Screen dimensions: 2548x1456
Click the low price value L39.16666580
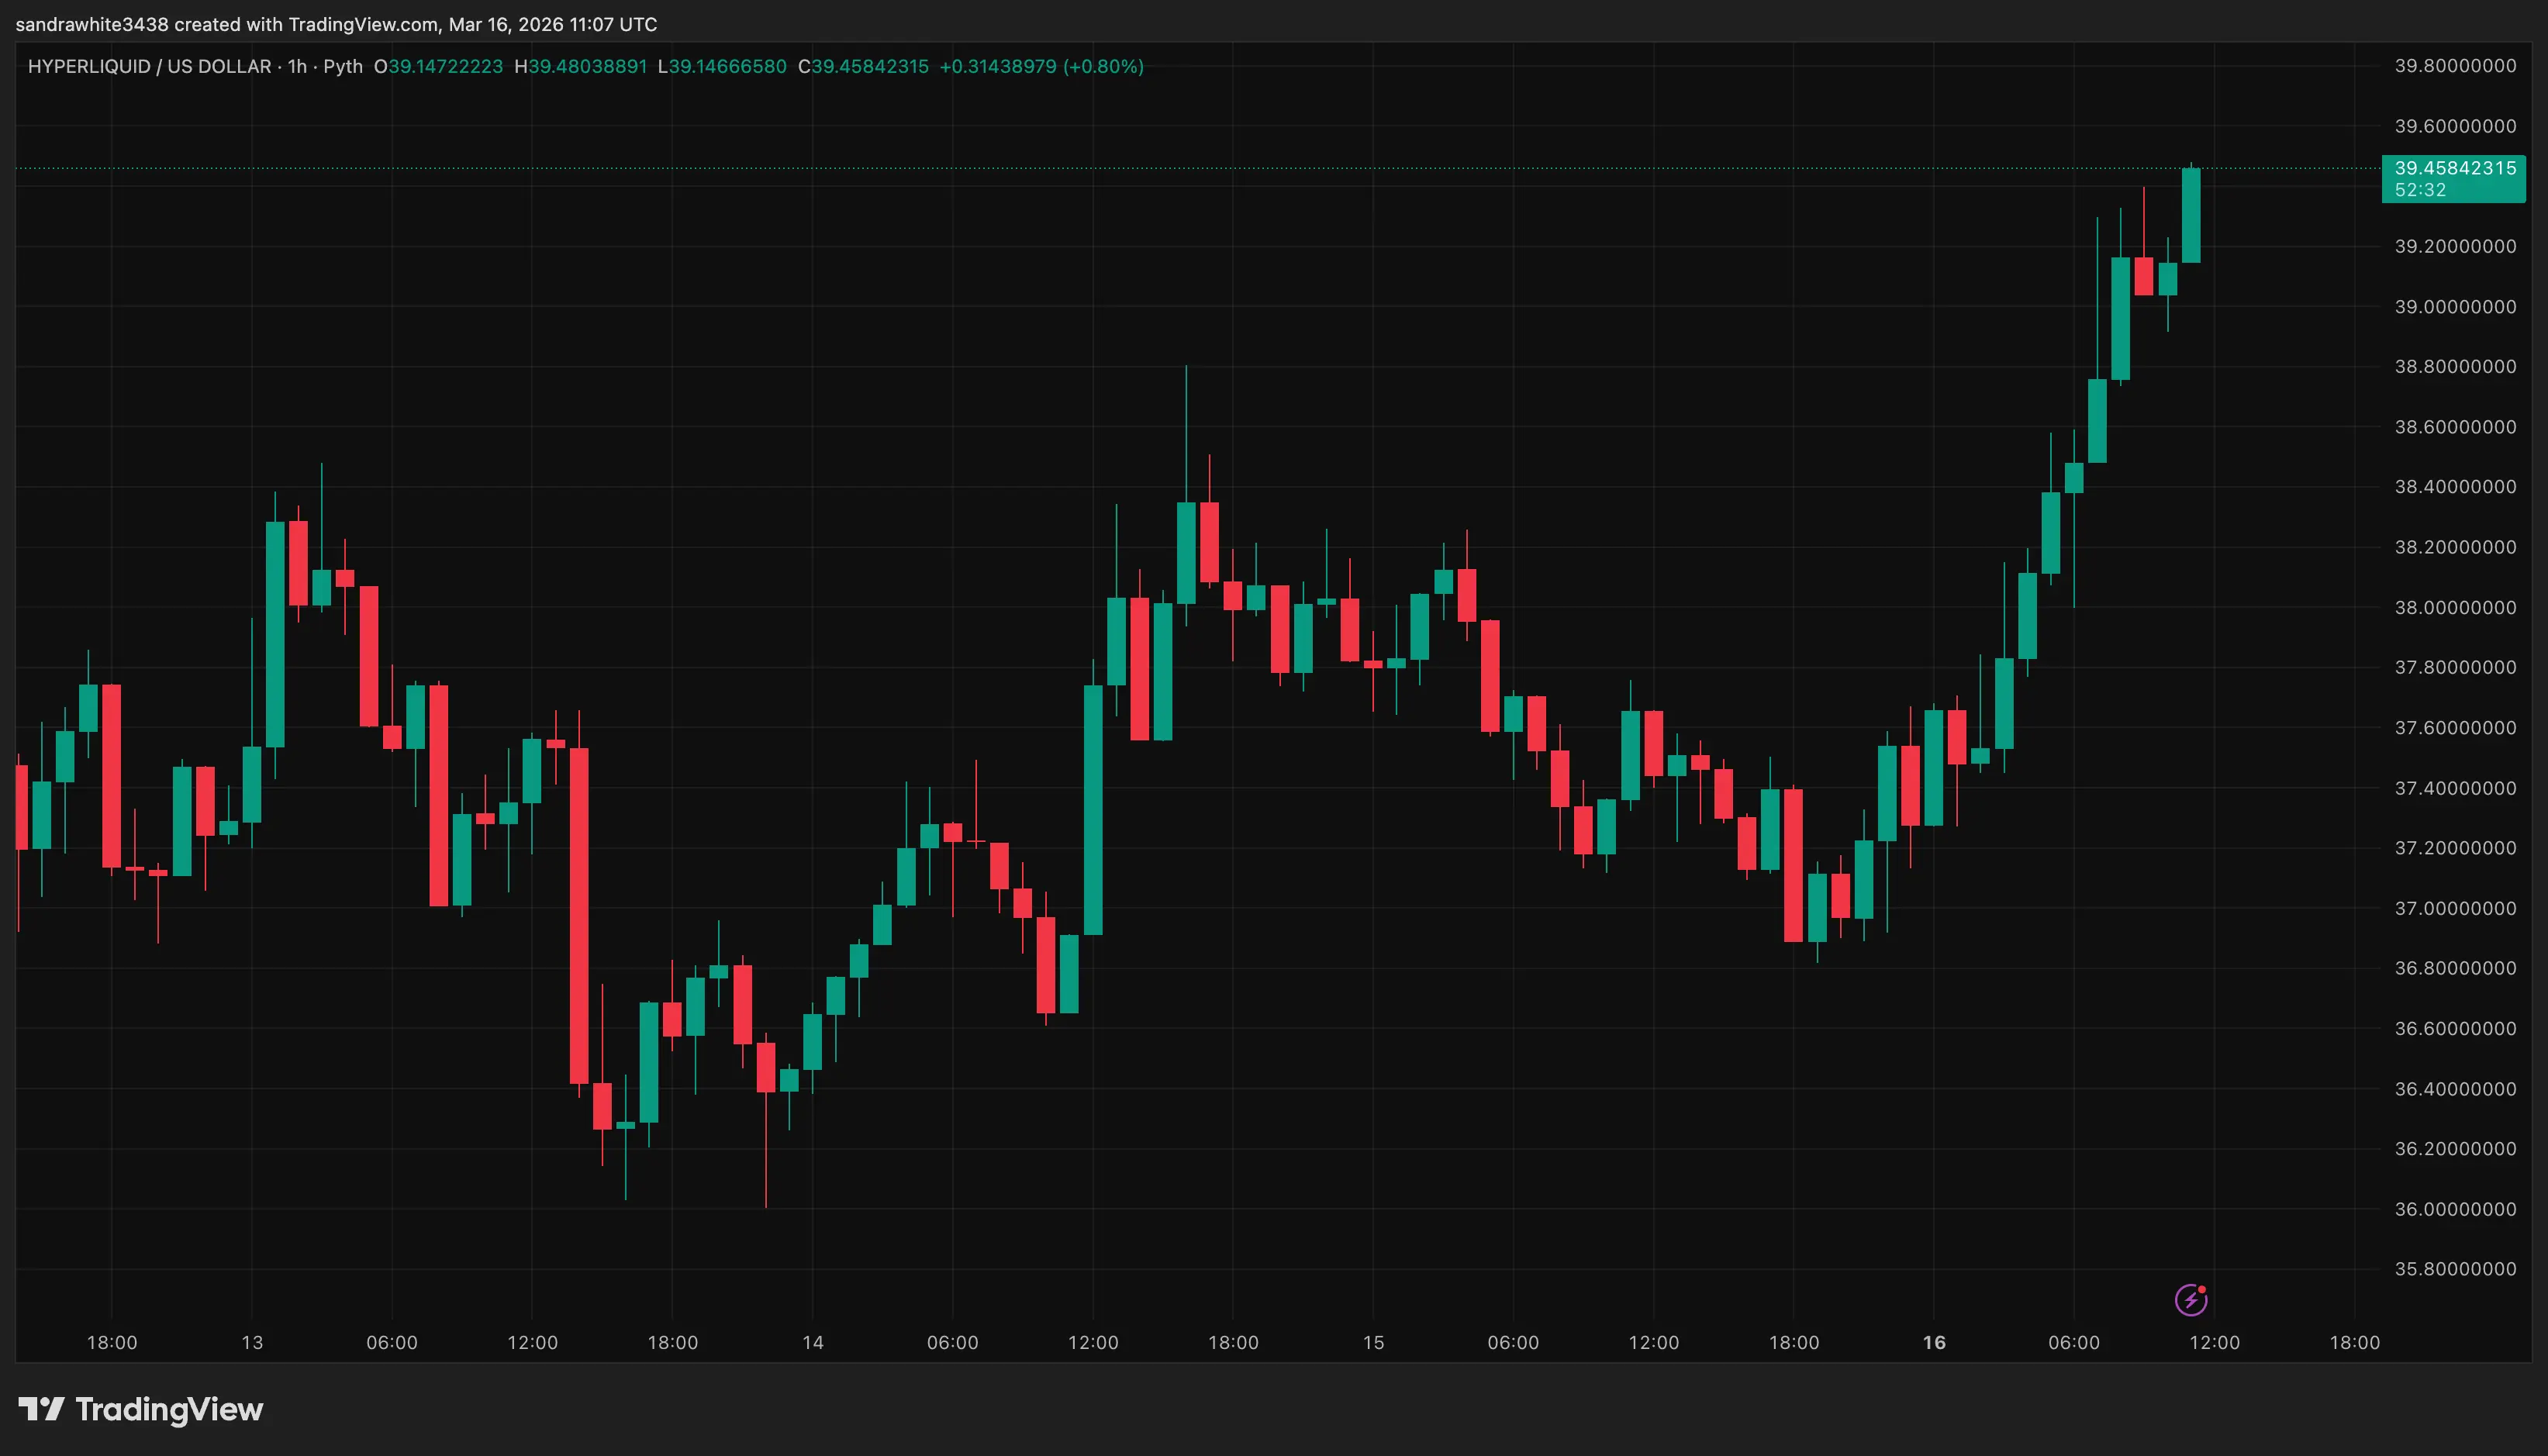pyautogui.click(x=722, y=66)
